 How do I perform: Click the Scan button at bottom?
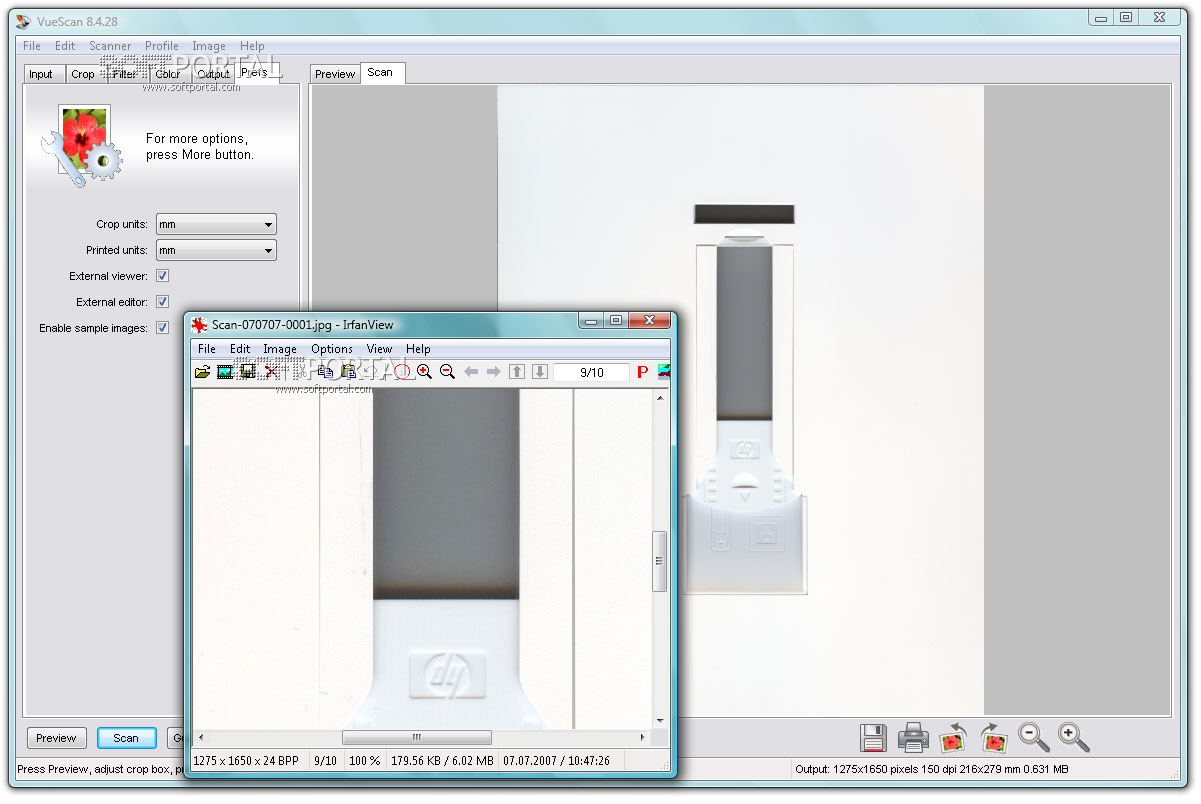pos(126,738)
